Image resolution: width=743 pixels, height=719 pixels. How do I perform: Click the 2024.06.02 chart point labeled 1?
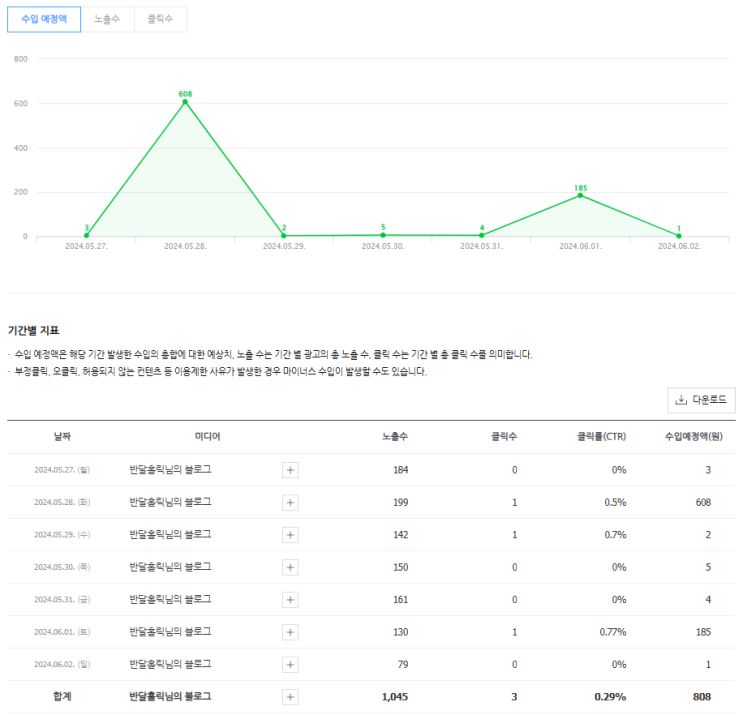click(x=679, y=236)
